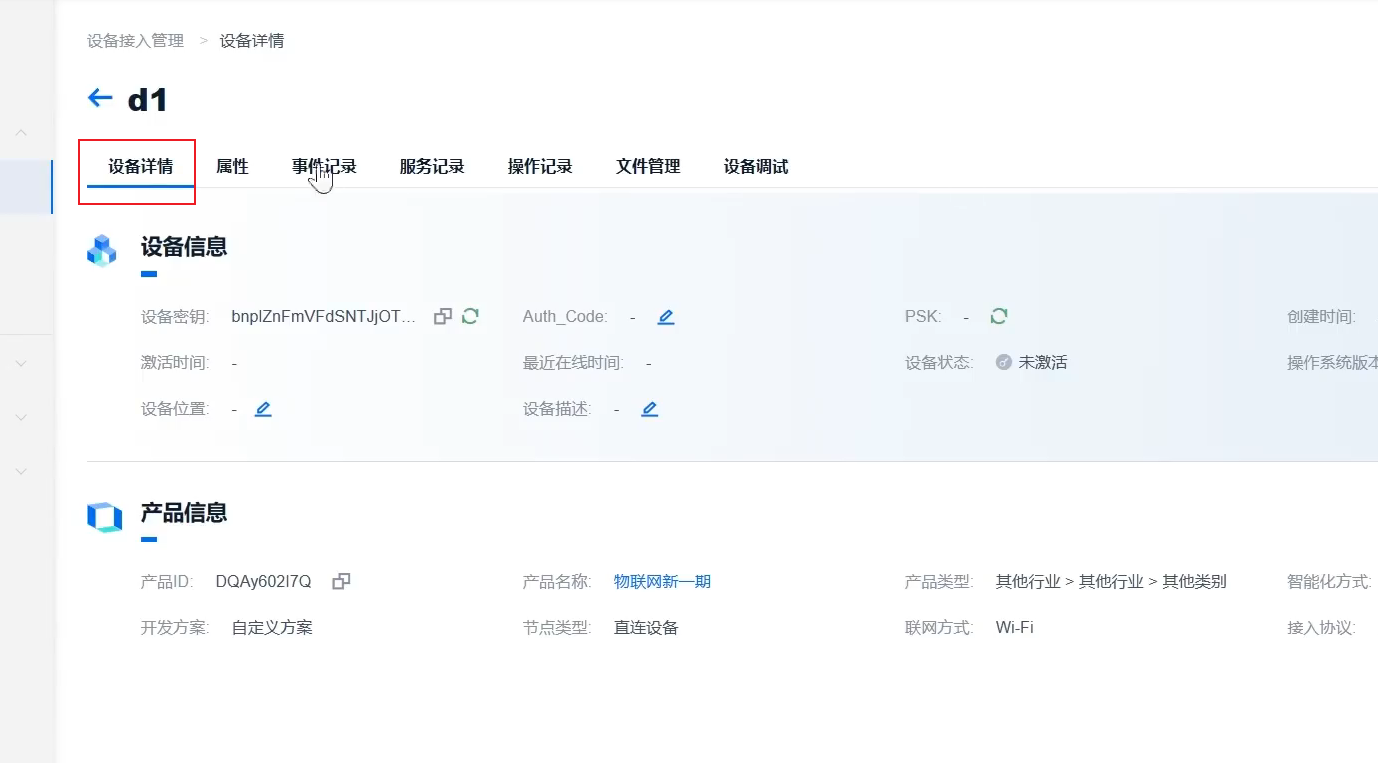The image size is (1378, 763).
Task: Copy the product ID DQAy602l7Q
Action: coord(341,581)
